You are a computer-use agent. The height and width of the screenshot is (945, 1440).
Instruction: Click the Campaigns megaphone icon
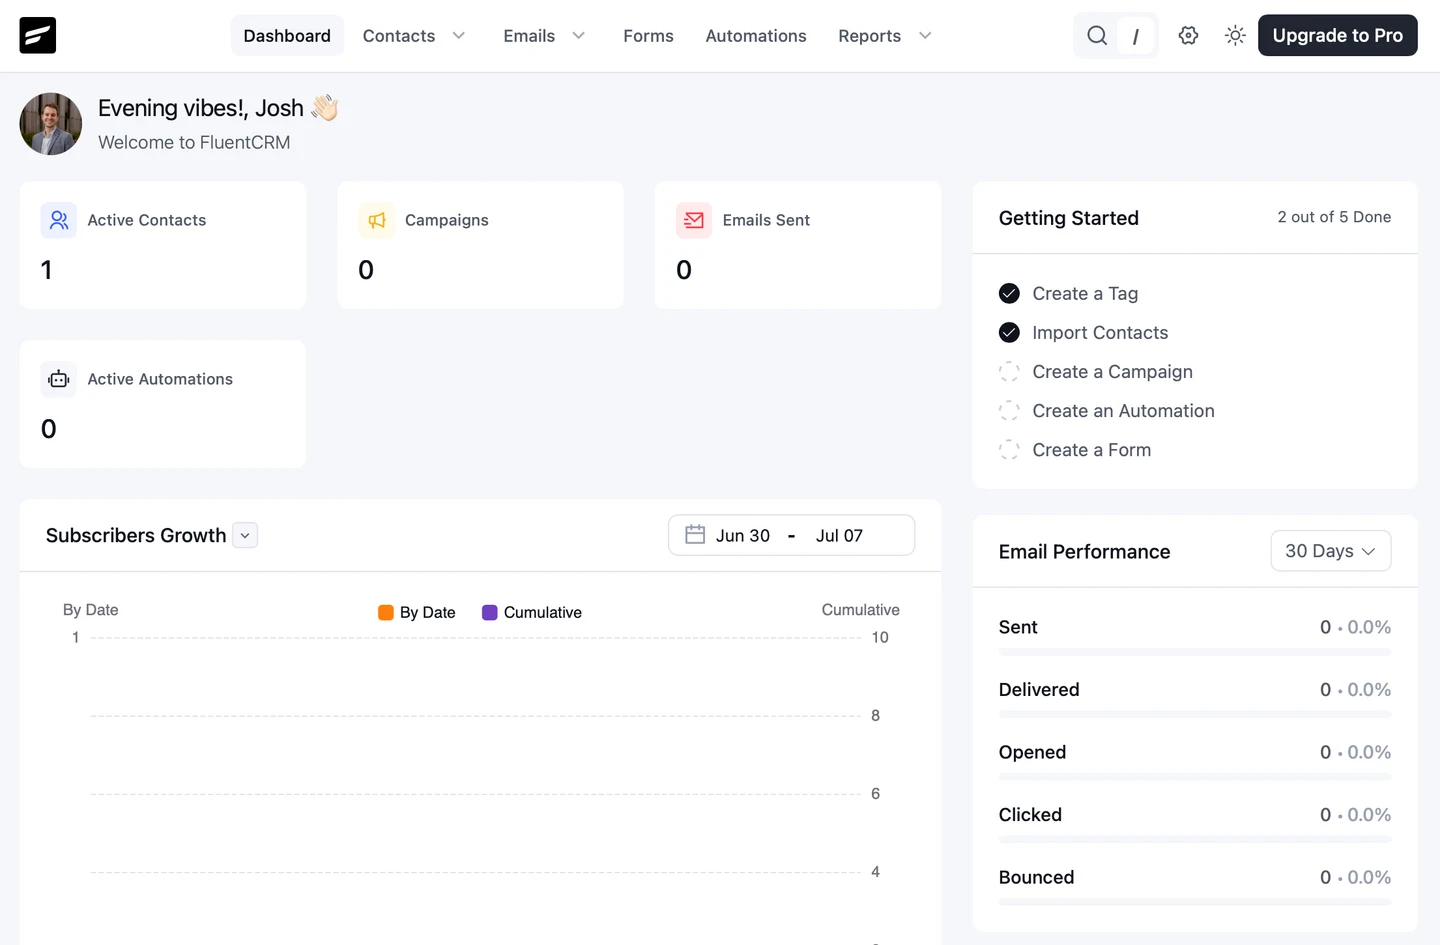(377, 220)
